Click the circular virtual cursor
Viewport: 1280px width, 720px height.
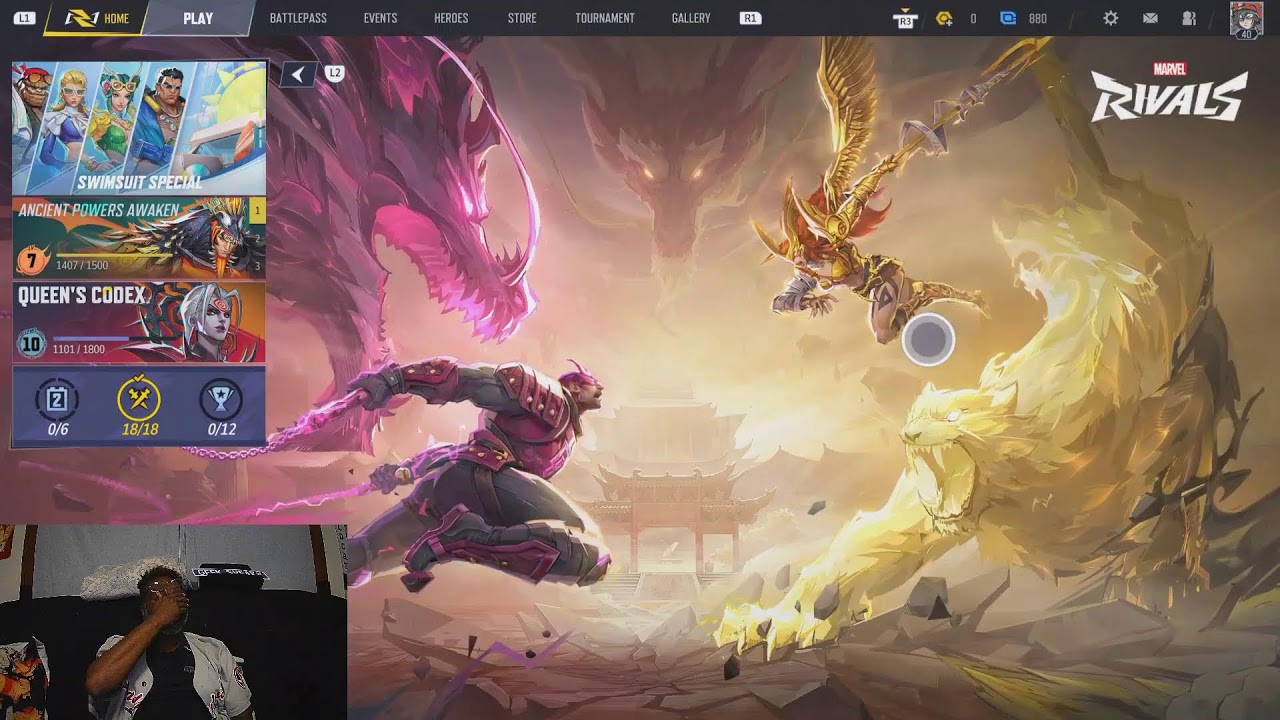pyautogui.click(x=928, y=340)
